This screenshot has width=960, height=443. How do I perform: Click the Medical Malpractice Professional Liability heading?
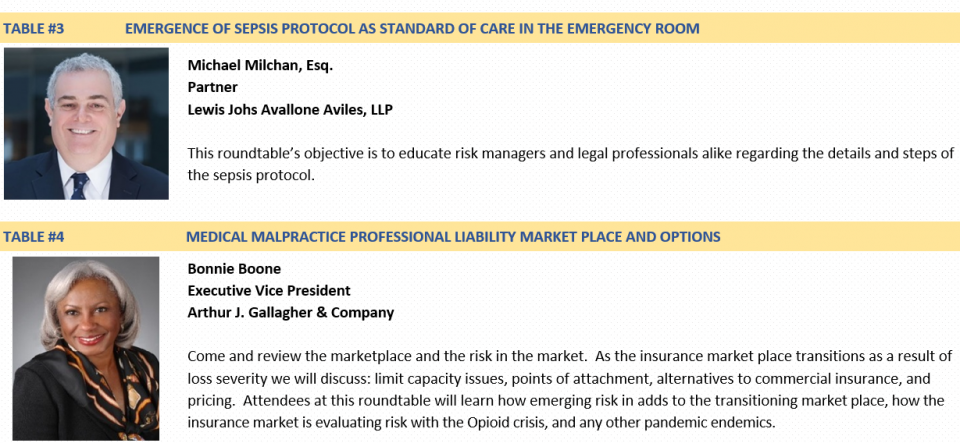[453, 237]
